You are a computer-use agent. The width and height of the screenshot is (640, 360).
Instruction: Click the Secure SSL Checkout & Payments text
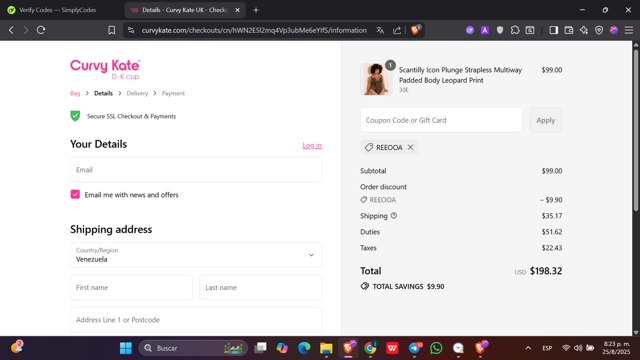tap(131, 116)
